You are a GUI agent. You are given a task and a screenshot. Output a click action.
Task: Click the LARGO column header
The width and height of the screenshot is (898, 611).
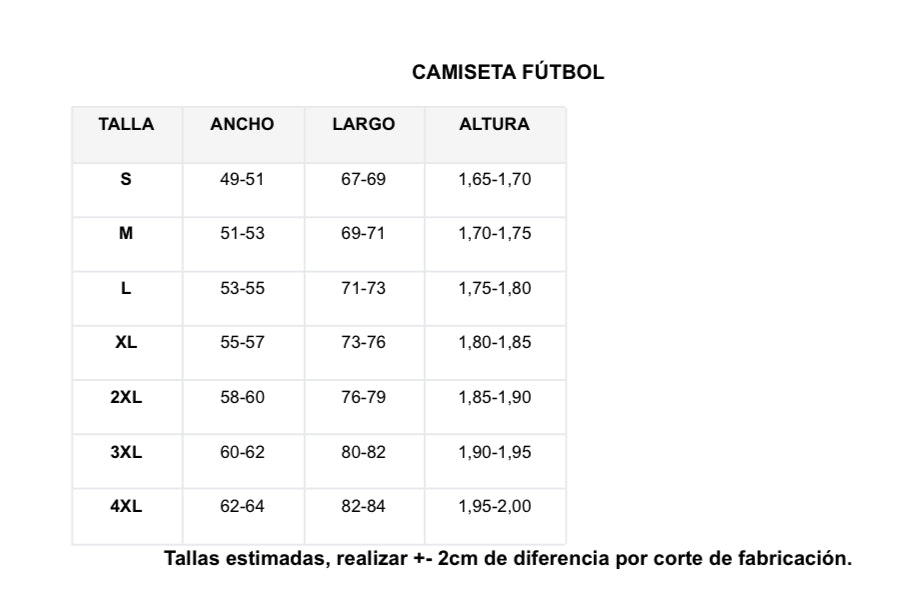pyautogui.click(x=363, y=125)
